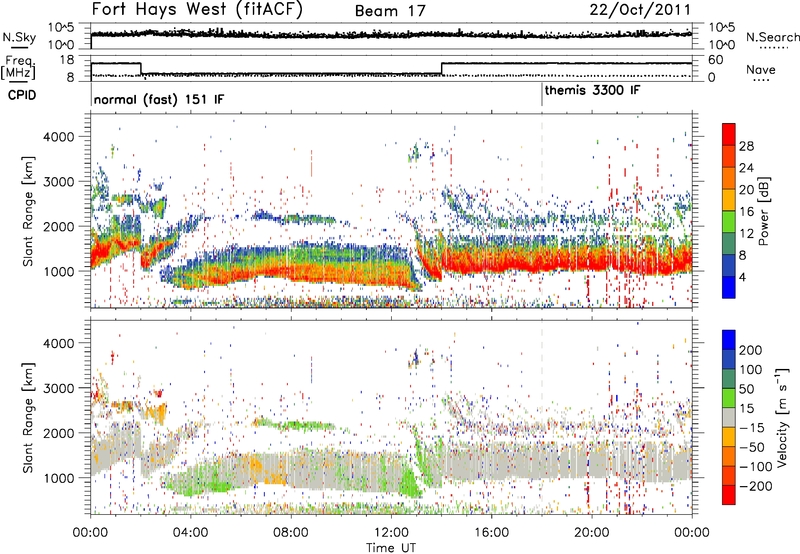Click the '-200' Velocity colorbar tick value
800x554 pixels.
(x=756, y=486)
